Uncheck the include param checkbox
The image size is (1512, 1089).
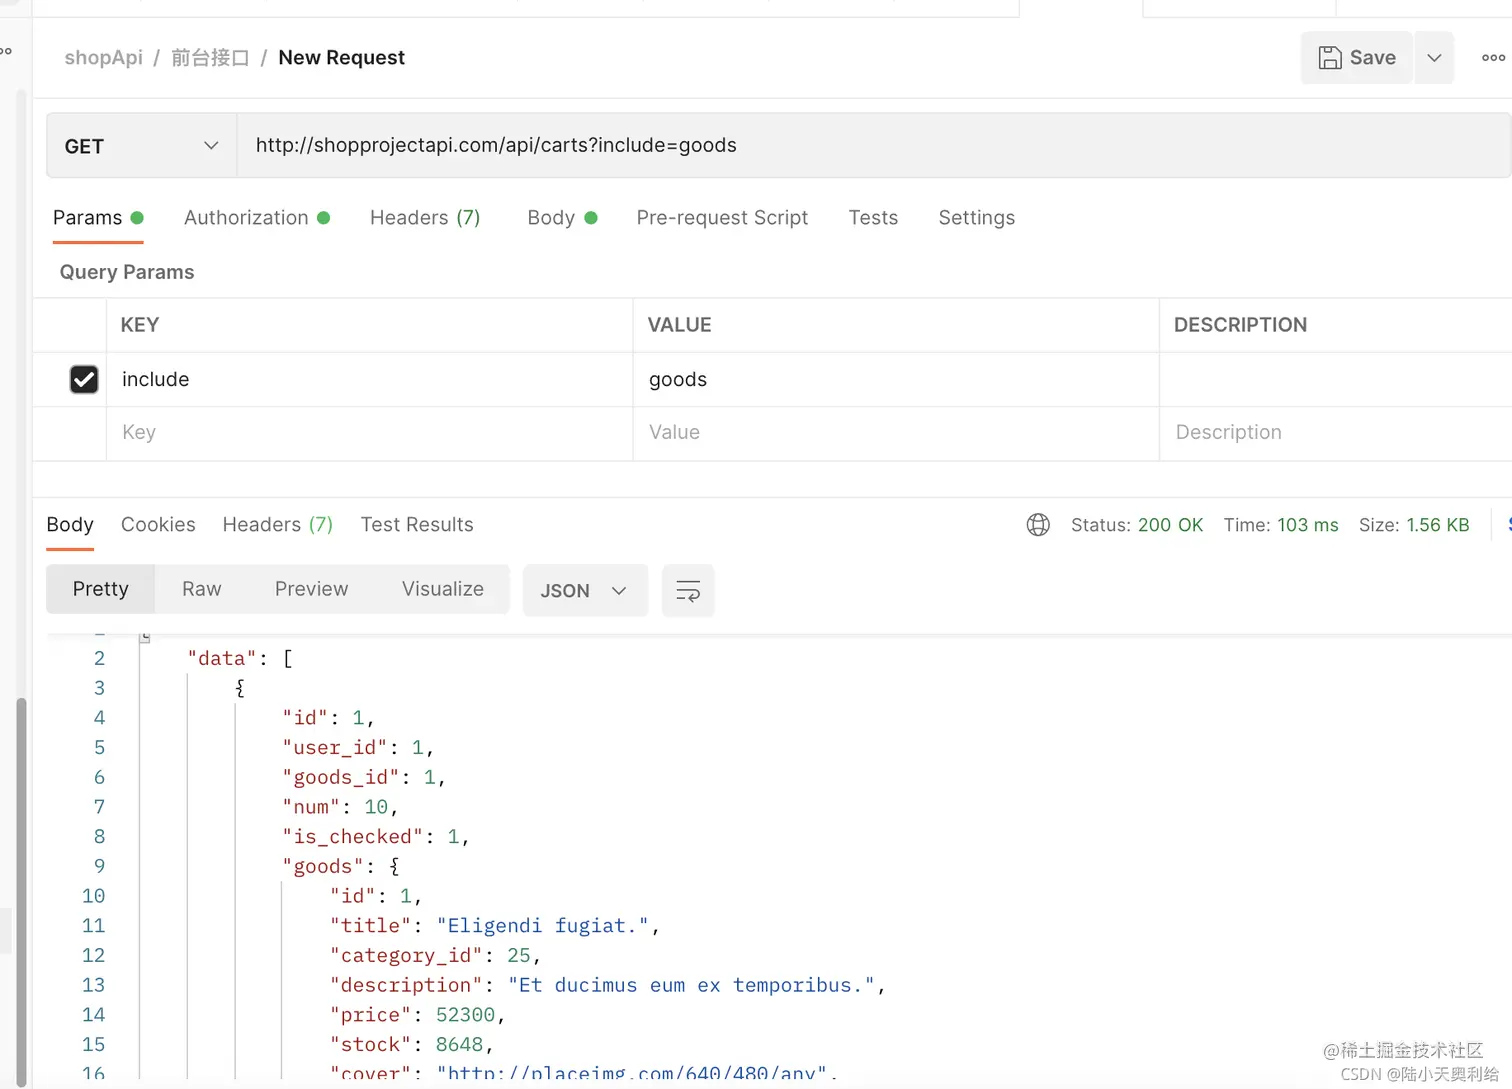tap(84, 379)
